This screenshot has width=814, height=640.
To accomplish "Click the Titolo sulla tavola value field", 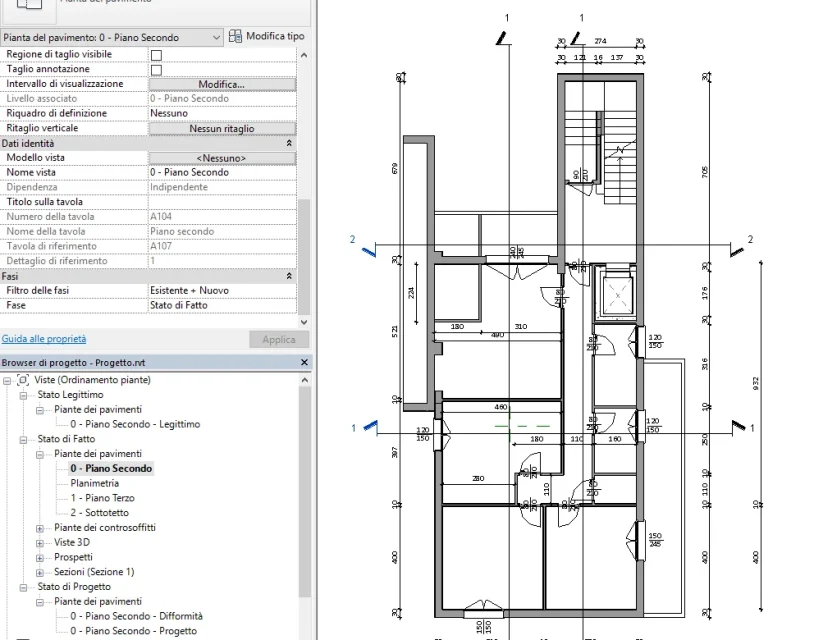I will (222, 202).
